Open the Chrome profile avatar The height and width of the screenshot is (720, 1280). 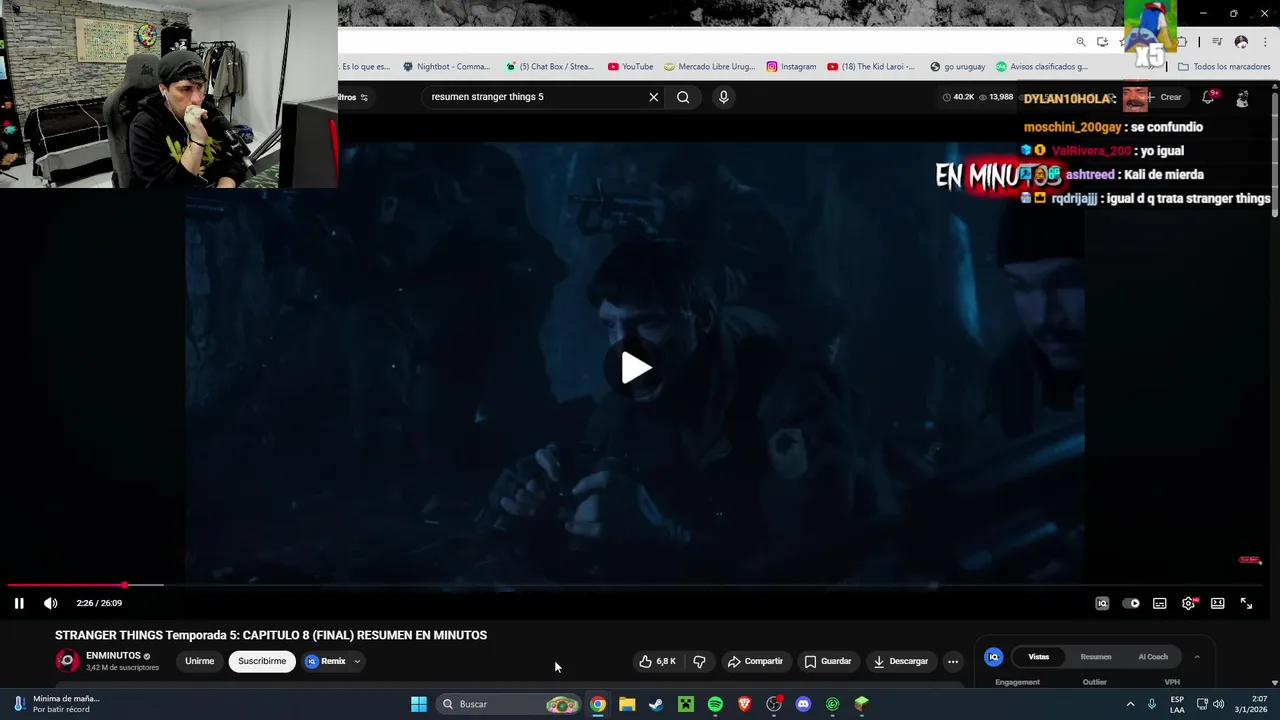(x=1241, y=42)
